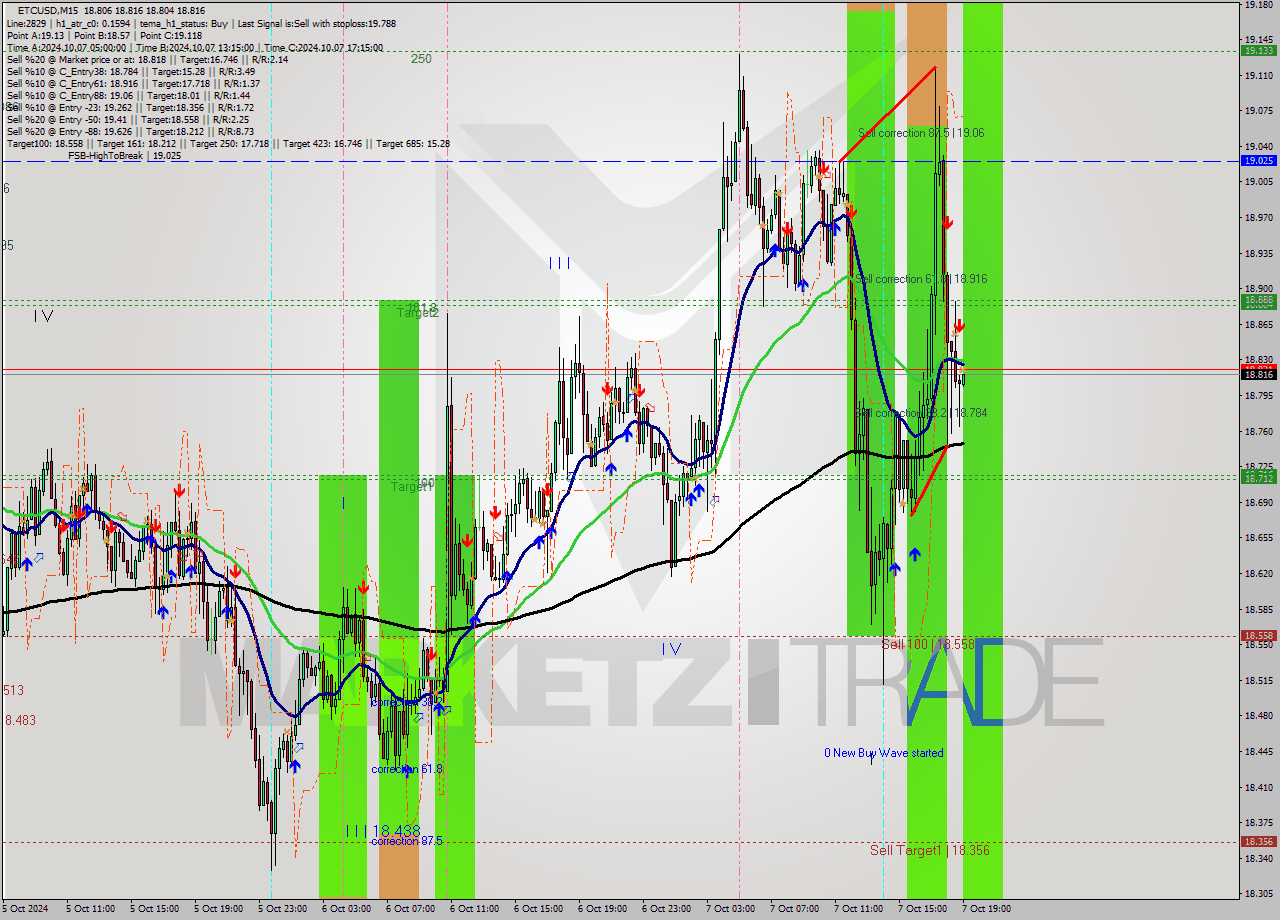The image size is (1280, 920).
Task: Click the '5 Oct 2024' time axis label
Action: tap(24, 909)
